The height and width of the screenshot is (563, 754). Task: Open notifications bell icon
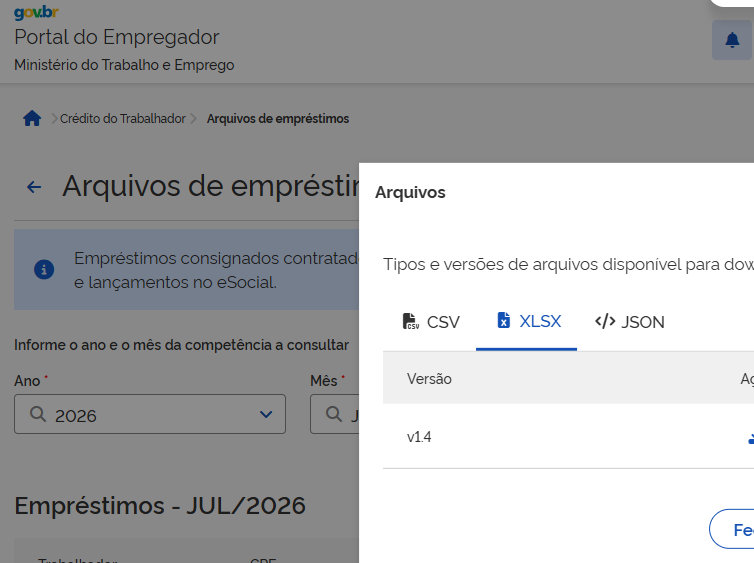(x=732, y=40)
